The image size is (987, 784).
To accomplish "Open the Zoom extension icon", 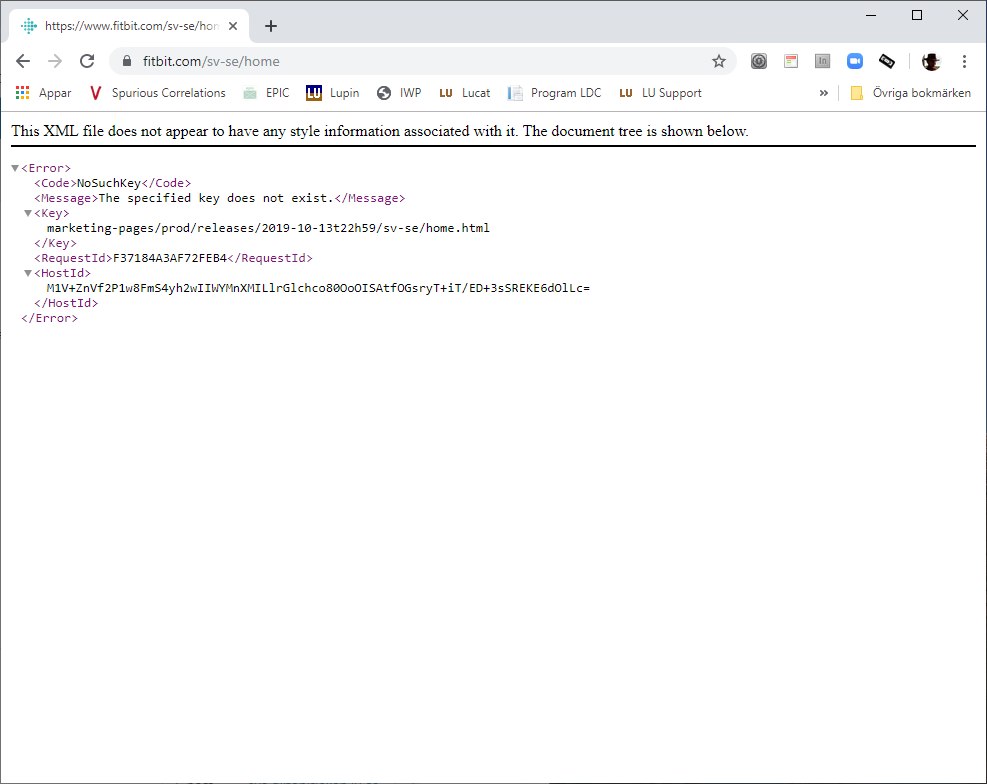I will point(854,61).
